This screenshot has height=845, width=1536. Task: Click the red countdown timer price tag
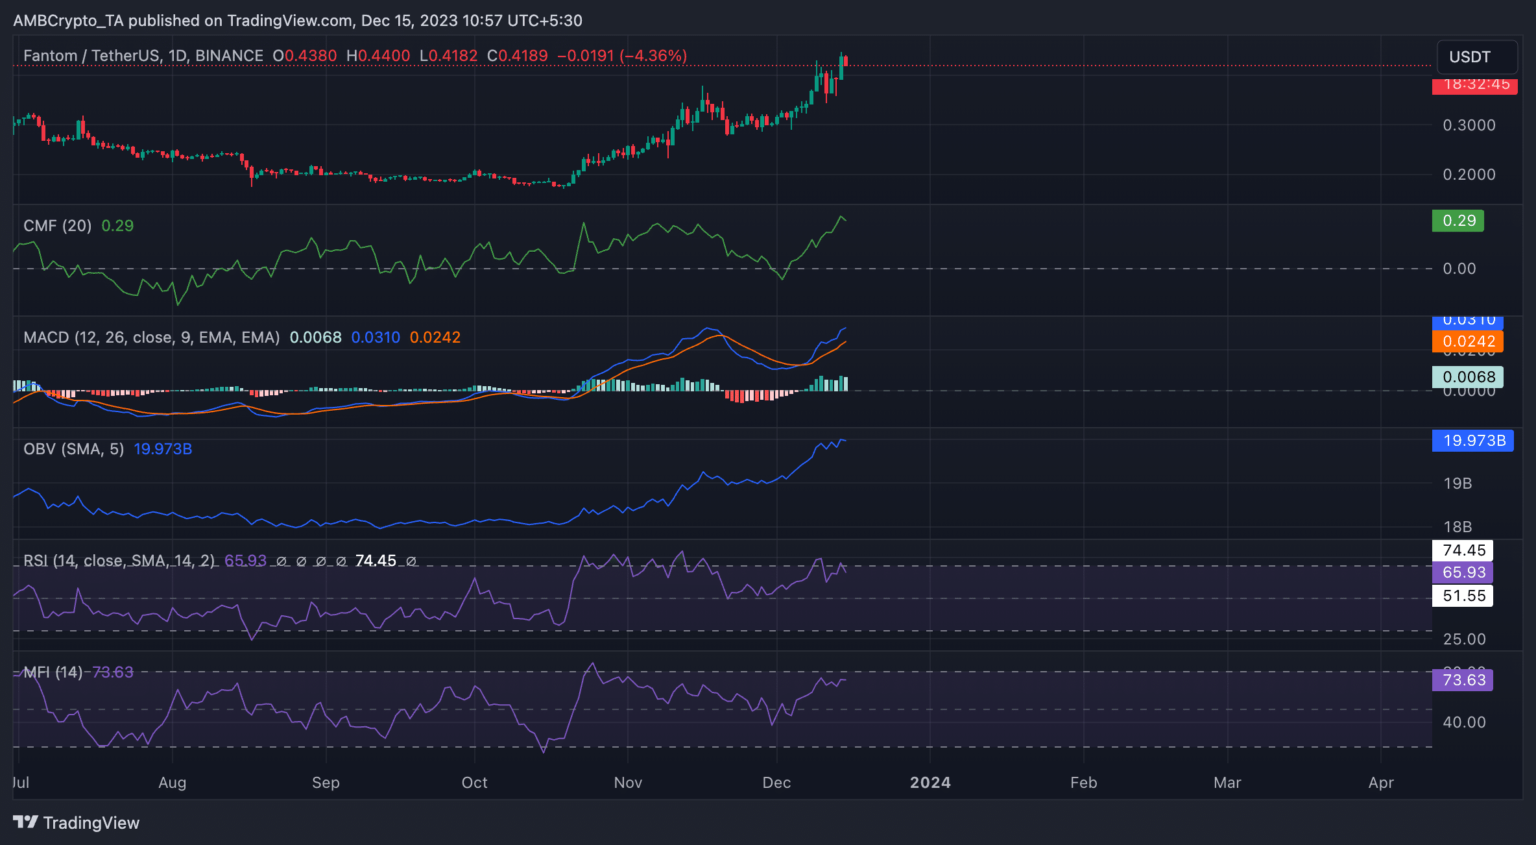pos(1475,85)
